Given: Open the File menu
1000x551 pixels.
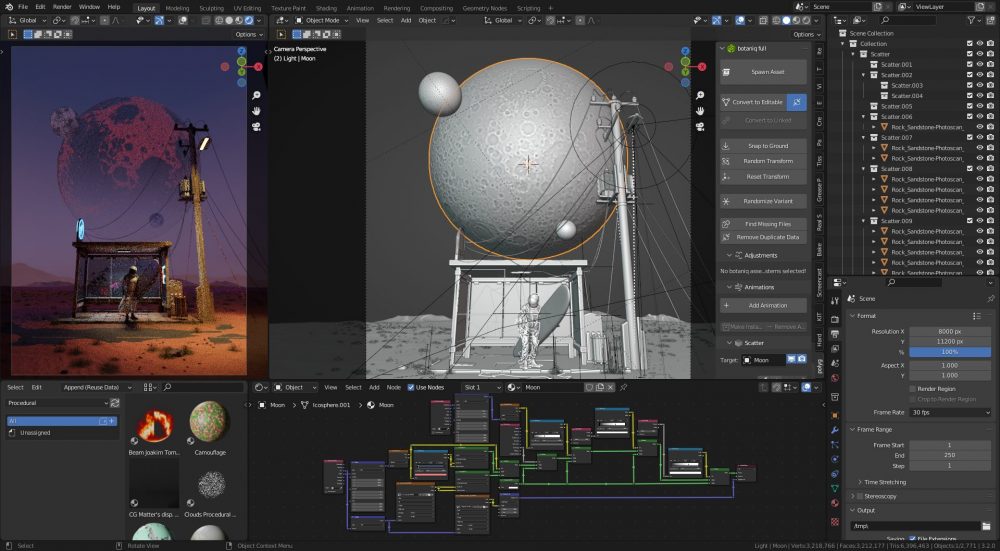Looking at the screenshot, I should [x=23, y=7].
